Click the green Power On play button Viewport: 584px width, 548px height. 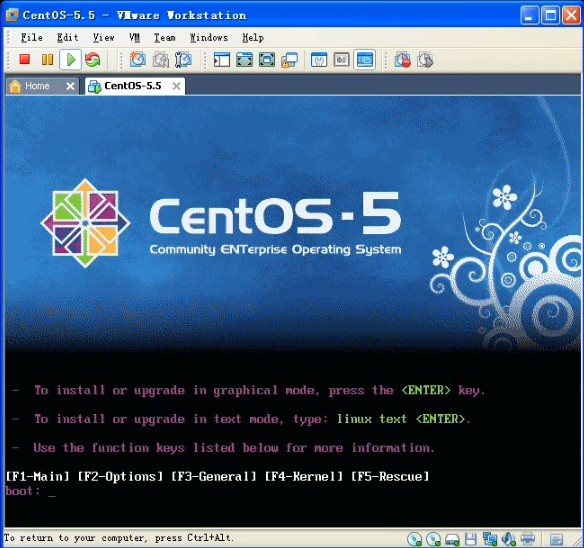pos(70,60)
